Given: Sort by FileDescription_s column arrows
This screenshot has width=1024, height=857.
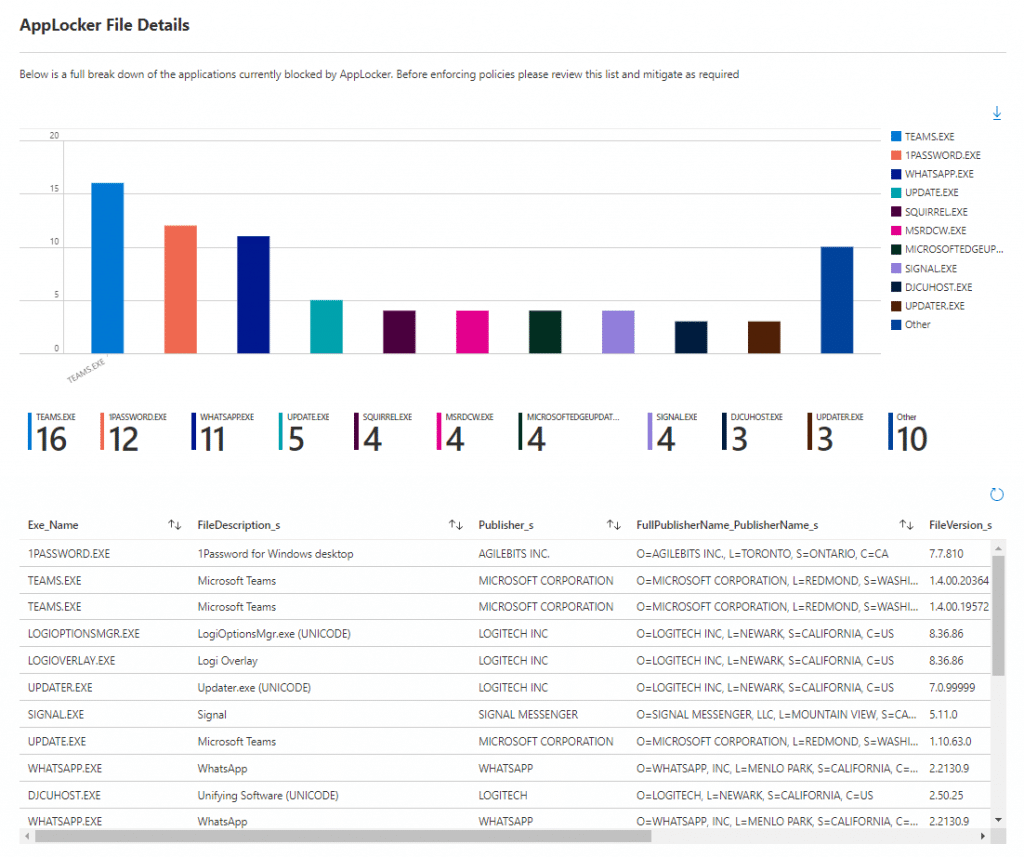Looking at the screenshot, I should click(x=456, y=525).
